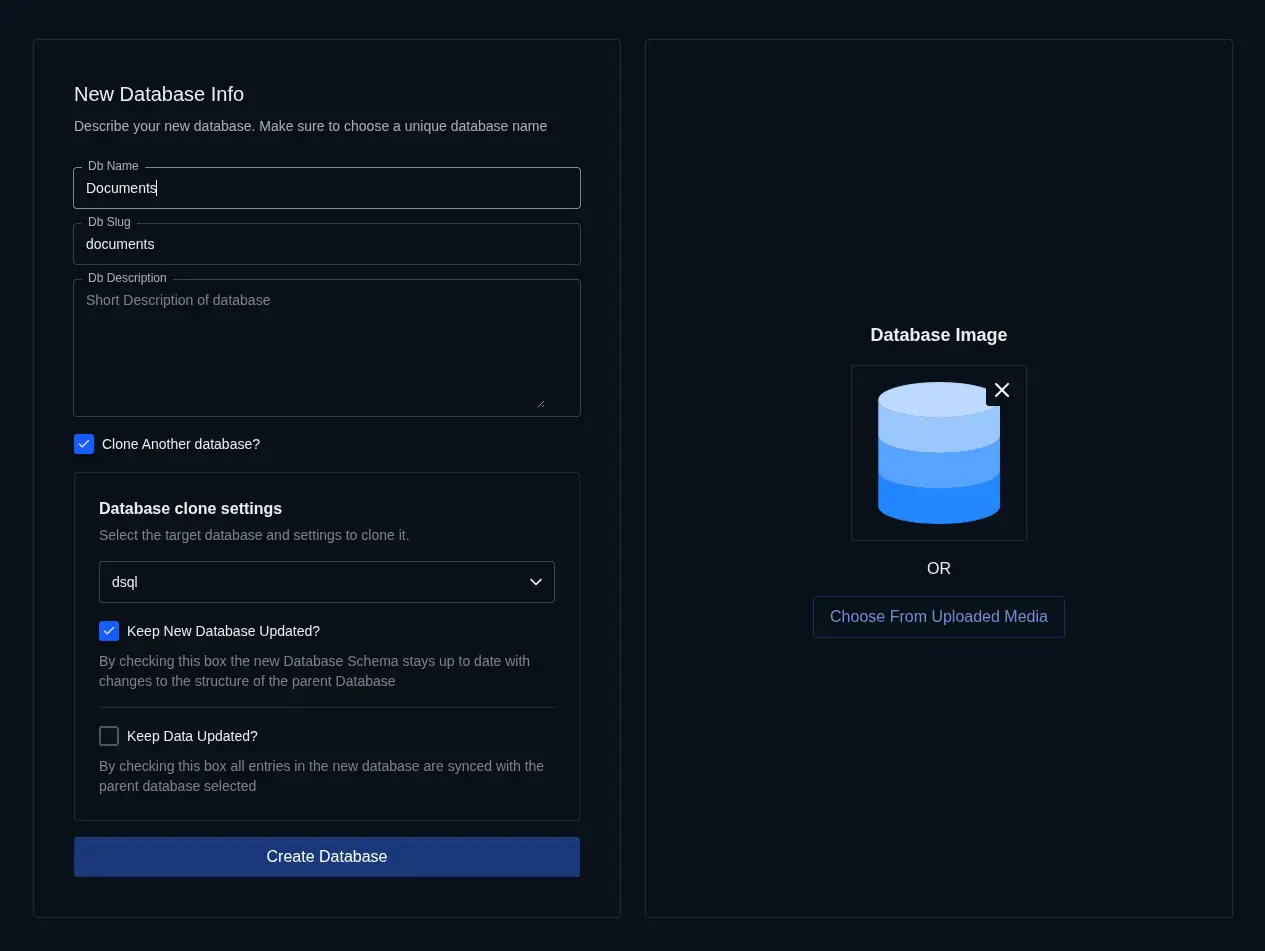Click the Description textarea resize handle
Image resolution: width=1265 pixels, height=951 pixels.
(x=541, y=403)
